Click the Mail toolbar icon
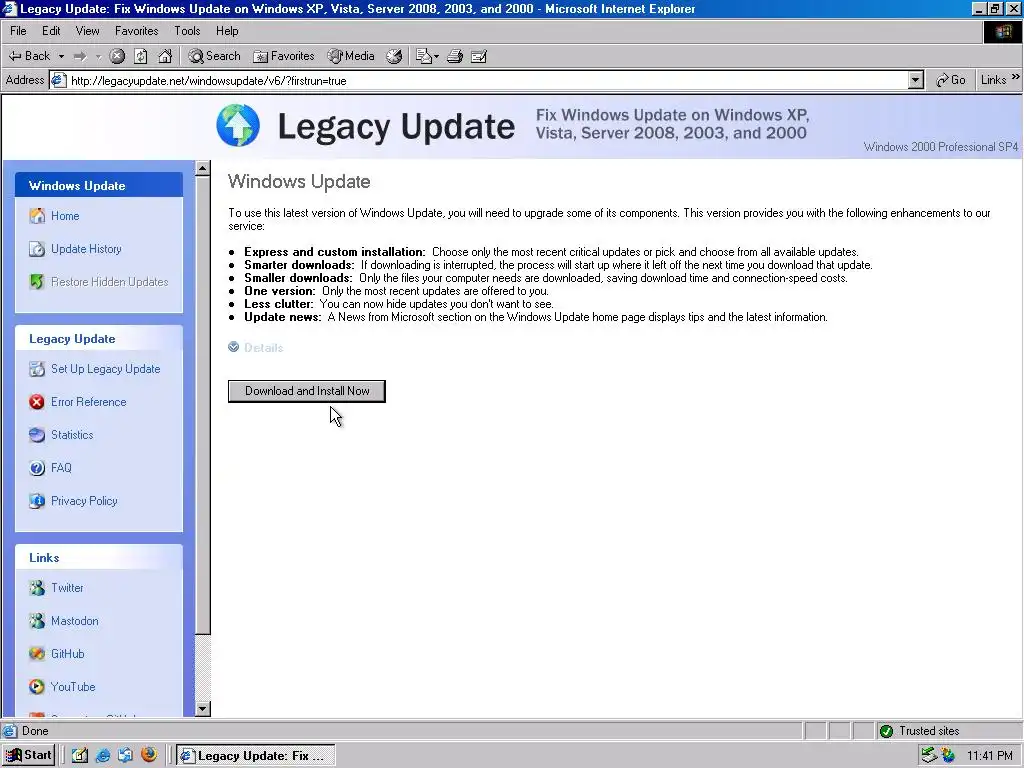Screen dimensions: 1024x768 [427, 57]
